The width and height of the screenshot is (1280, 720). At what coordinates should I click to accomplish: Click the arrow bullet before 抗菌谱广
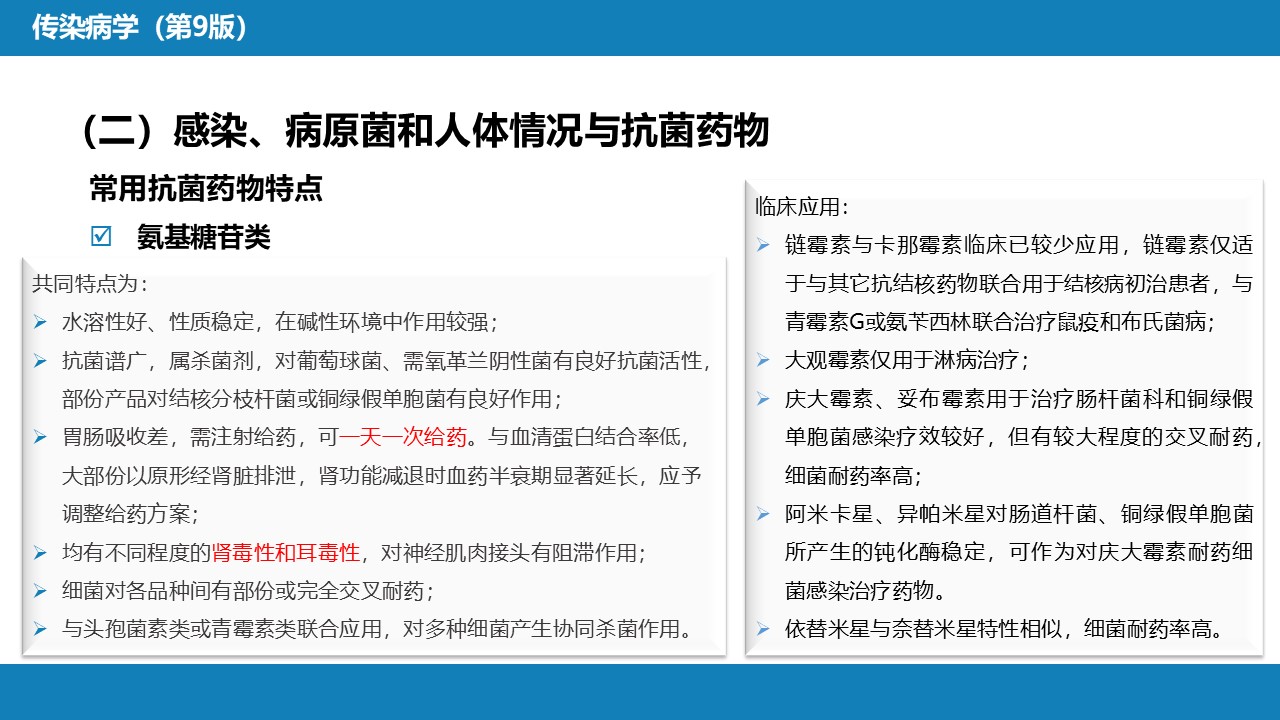click(x=40, y=361)
